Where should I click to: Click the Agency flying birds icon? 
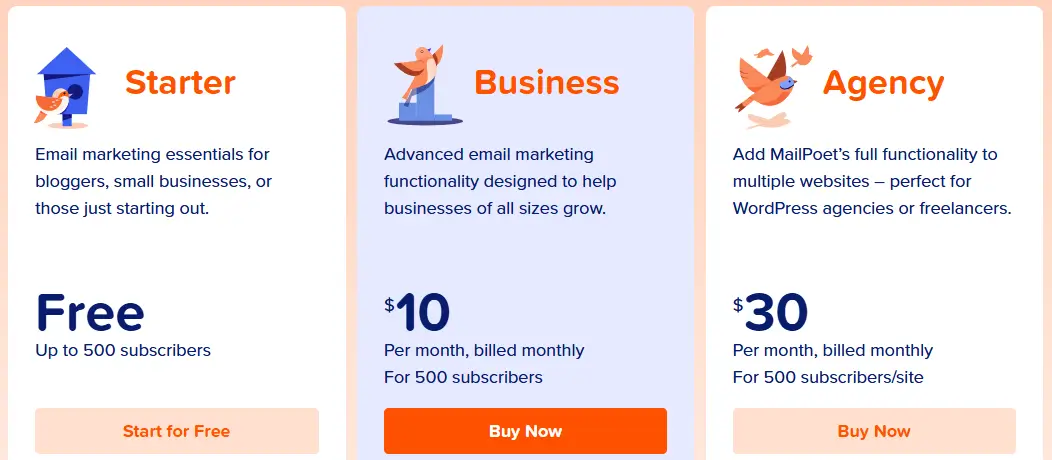[x=774, y=87]
